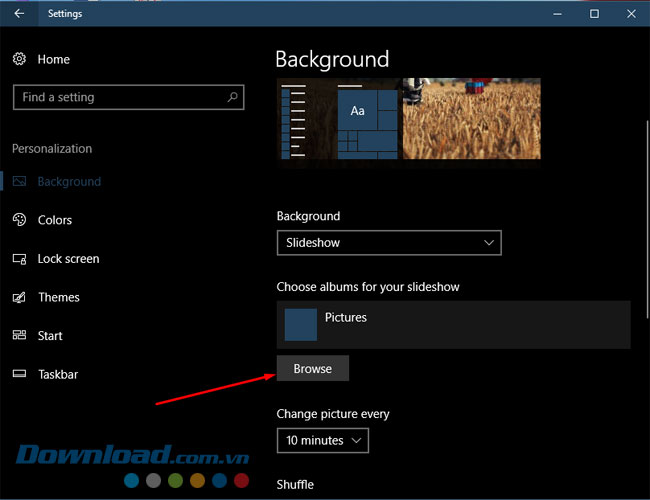Expand the 10 minutes interval dropdown
Image resolution: width=650 pixels, height=500 pixels.
click(322, 440)
